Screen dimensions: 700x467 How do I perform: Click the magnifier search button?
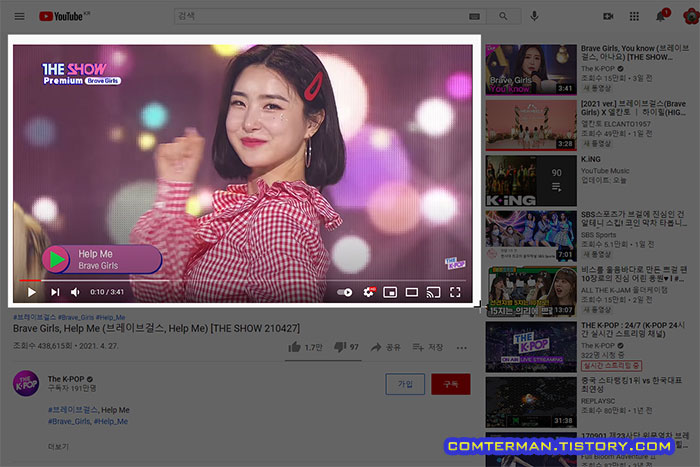point(503,17)
